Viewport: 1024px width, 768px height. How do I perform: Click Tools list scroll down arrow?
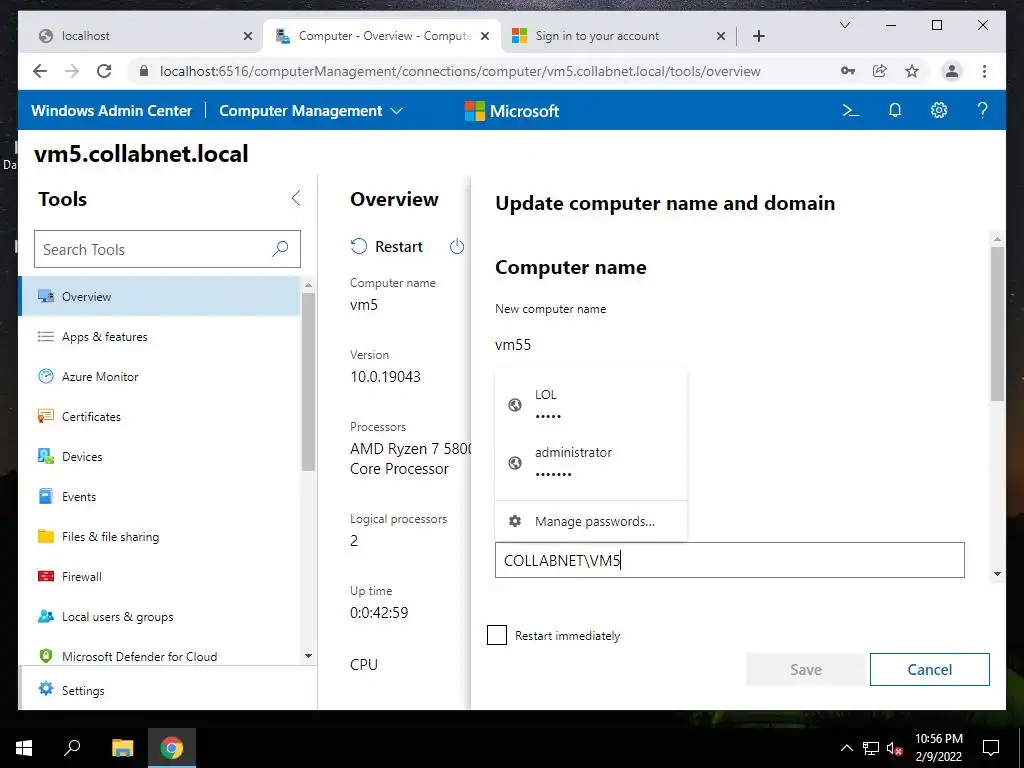click(308, 656)
